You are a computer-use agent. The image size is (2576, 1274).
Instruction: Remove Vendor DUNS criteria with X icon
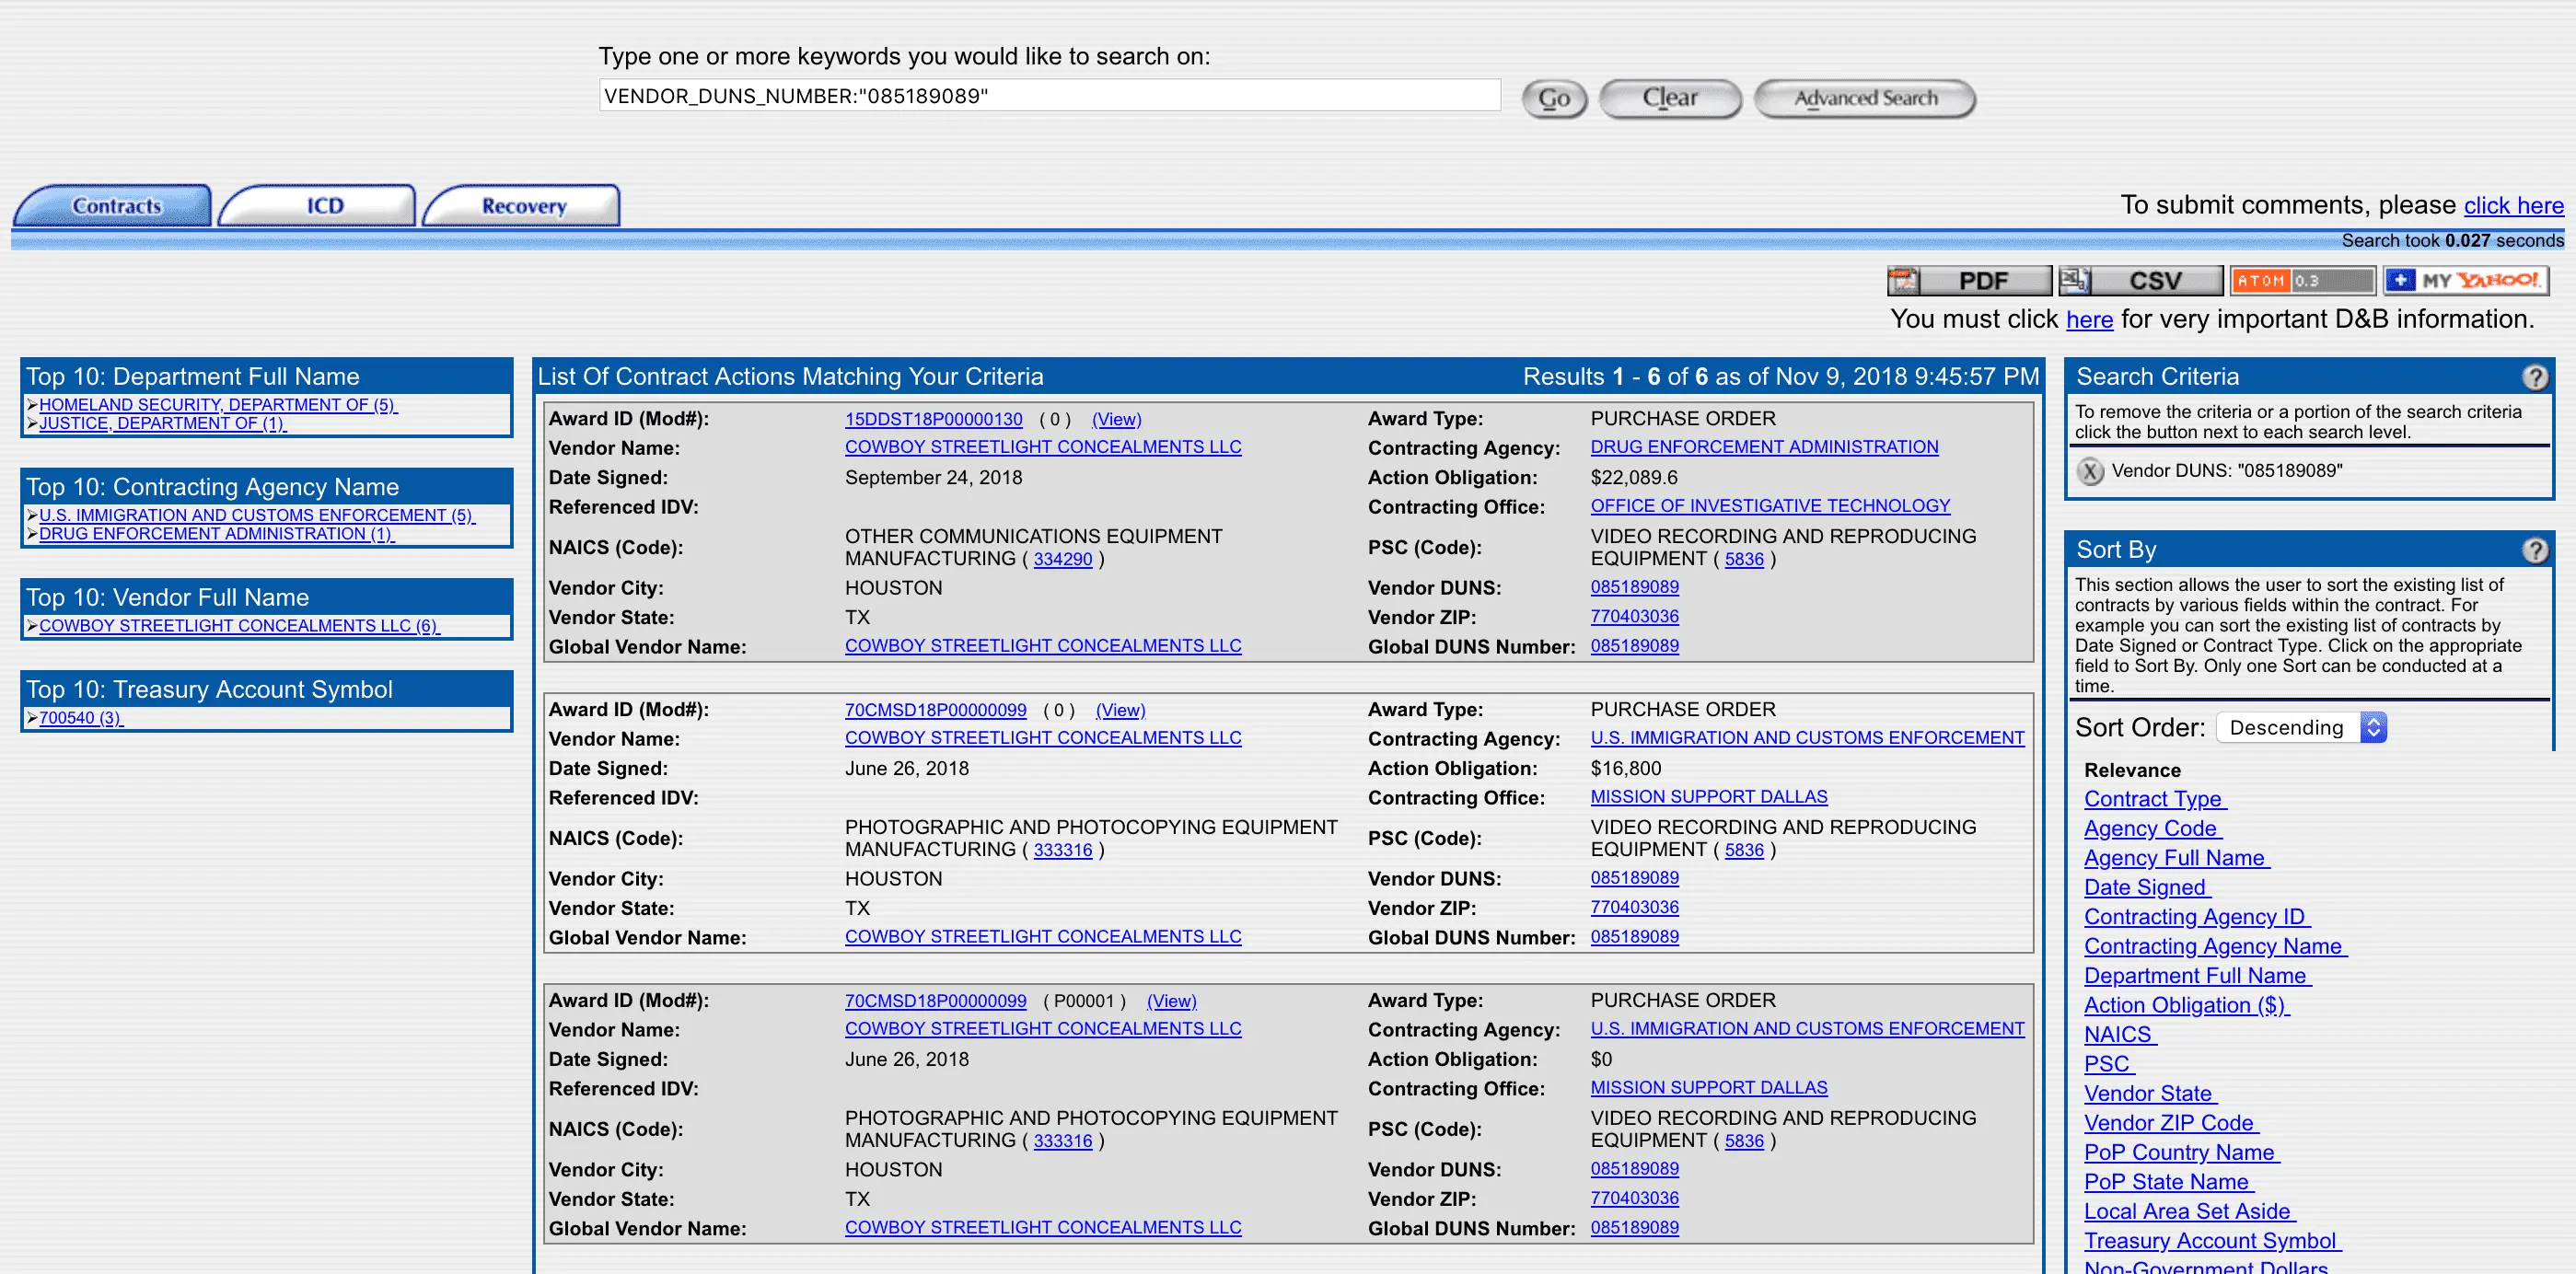(x=2090, y=471)
